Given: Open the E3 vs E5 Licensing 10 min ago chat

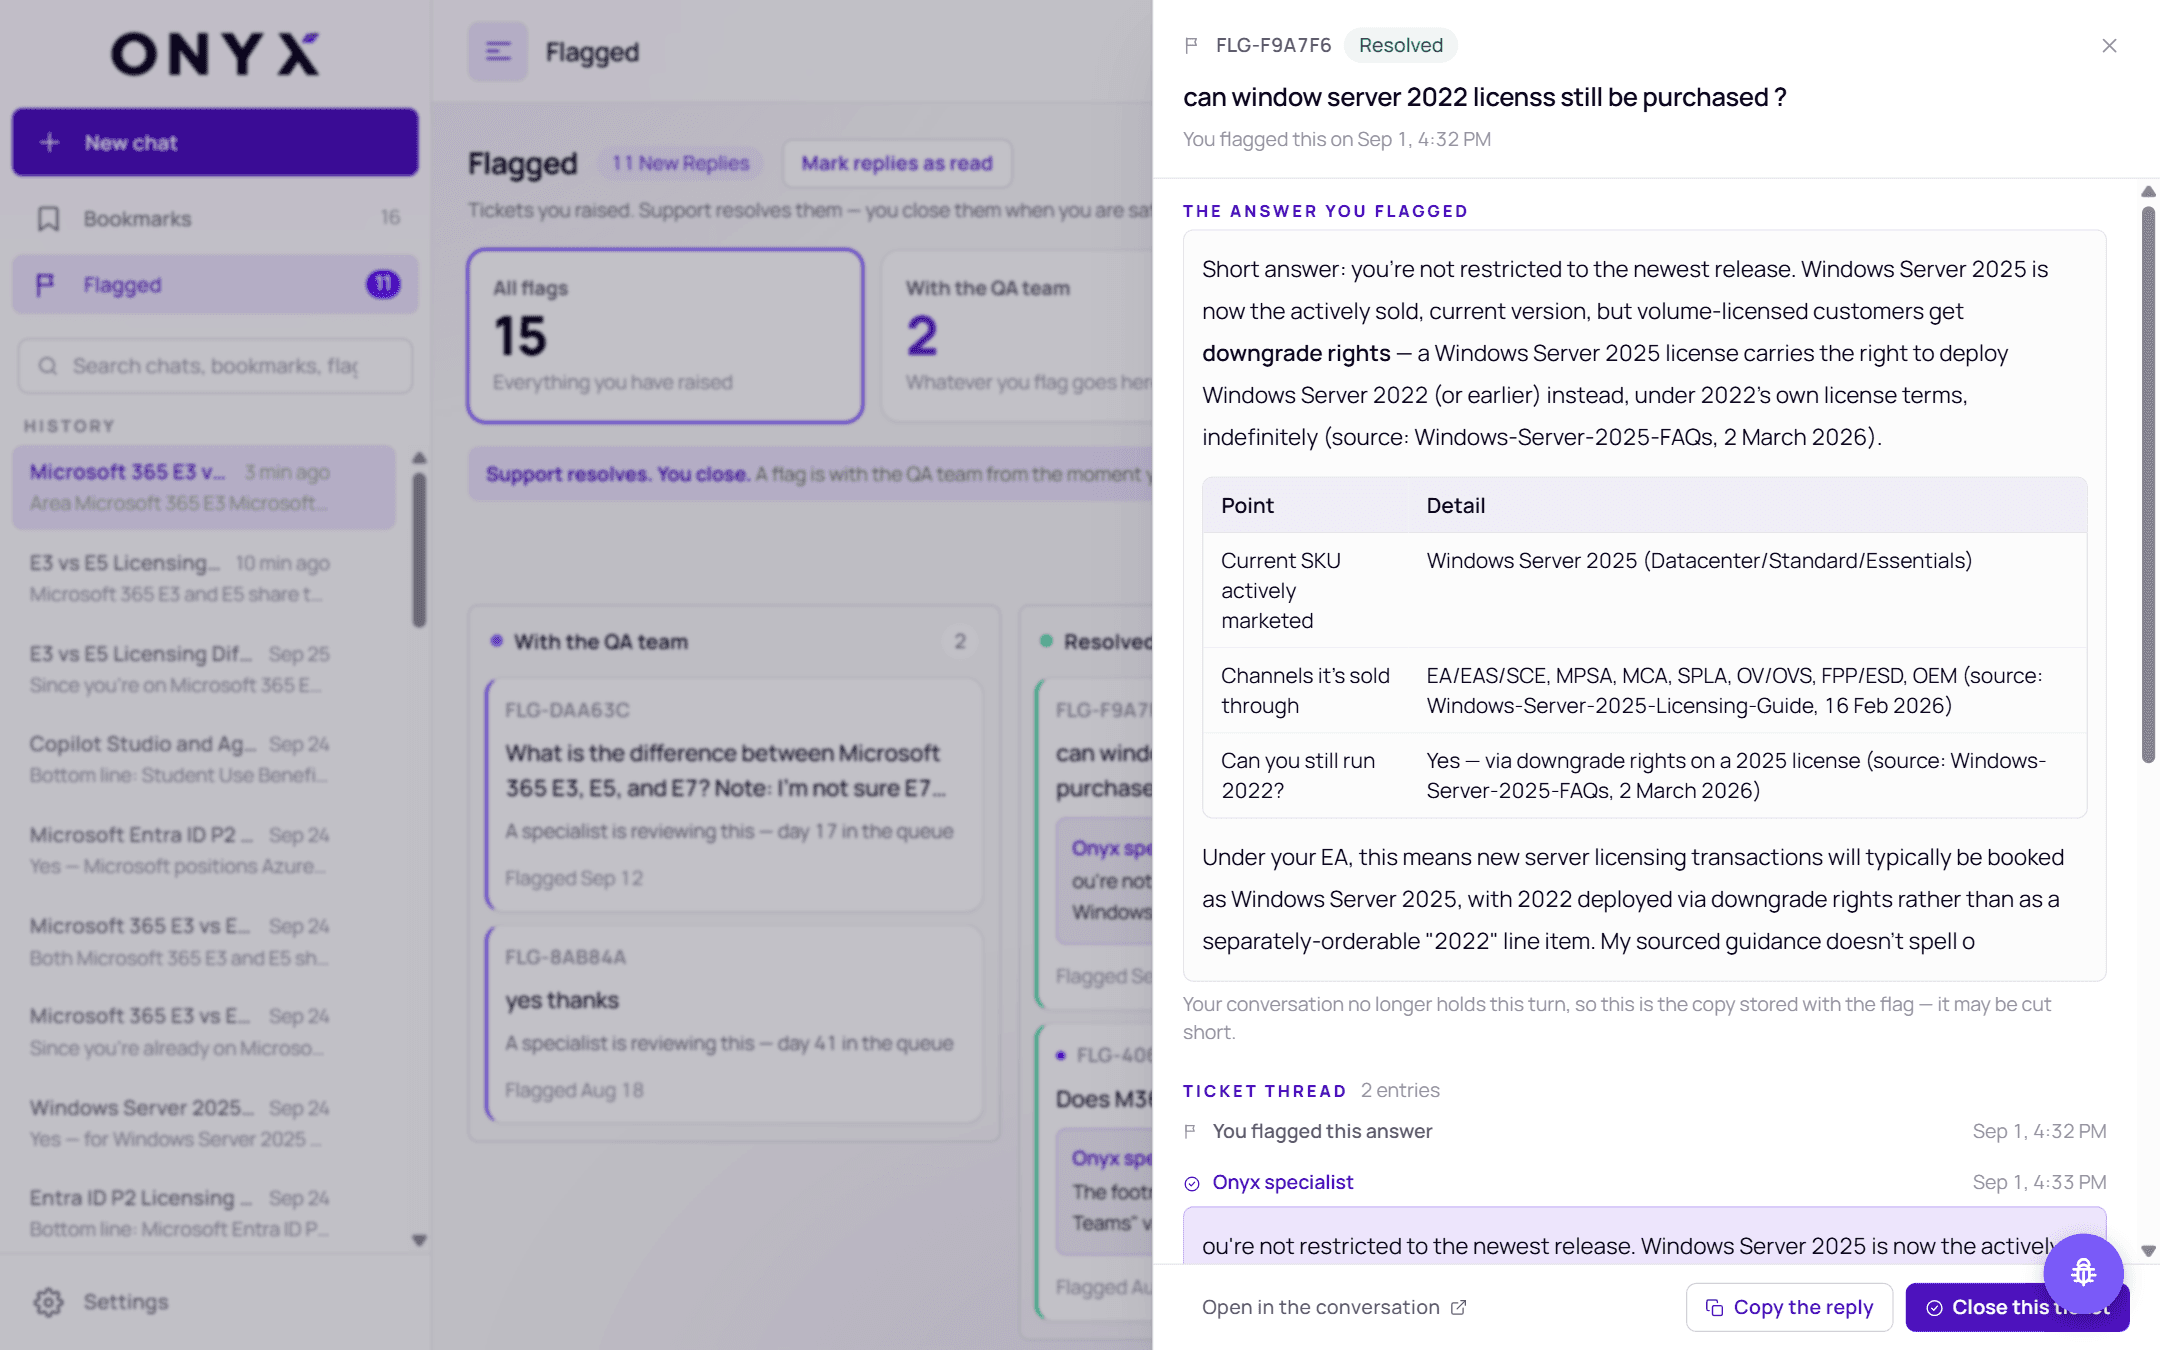Looking at the screenshot, I should point(204,578).
